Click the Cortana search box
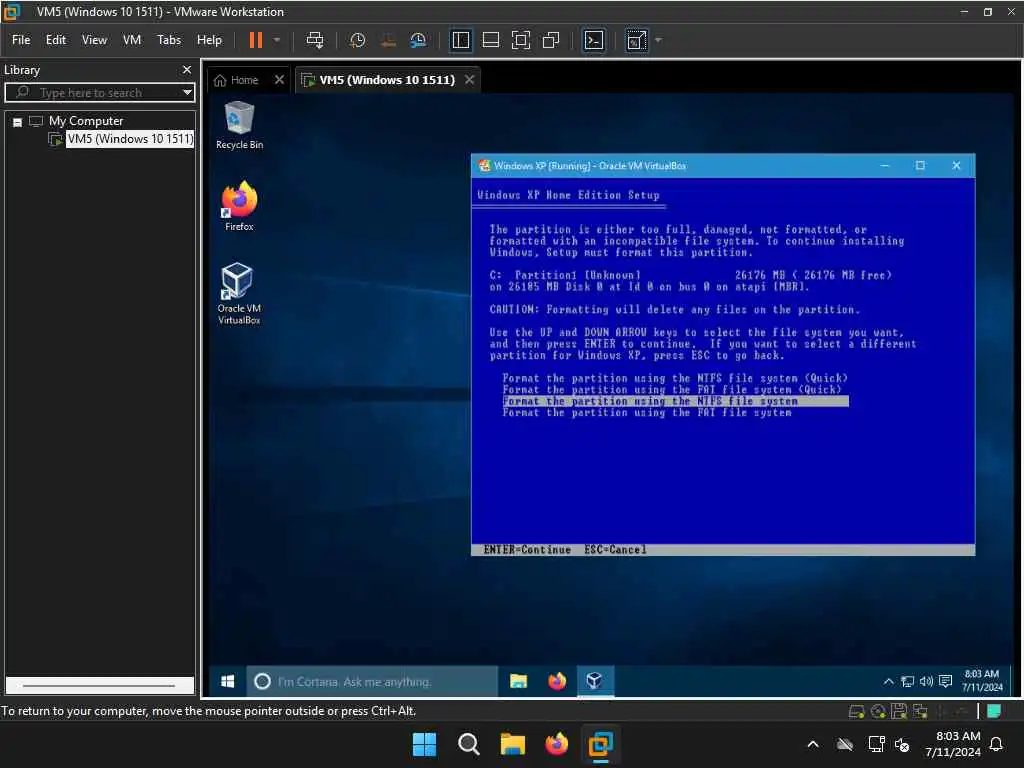 [x=372, y=681]
